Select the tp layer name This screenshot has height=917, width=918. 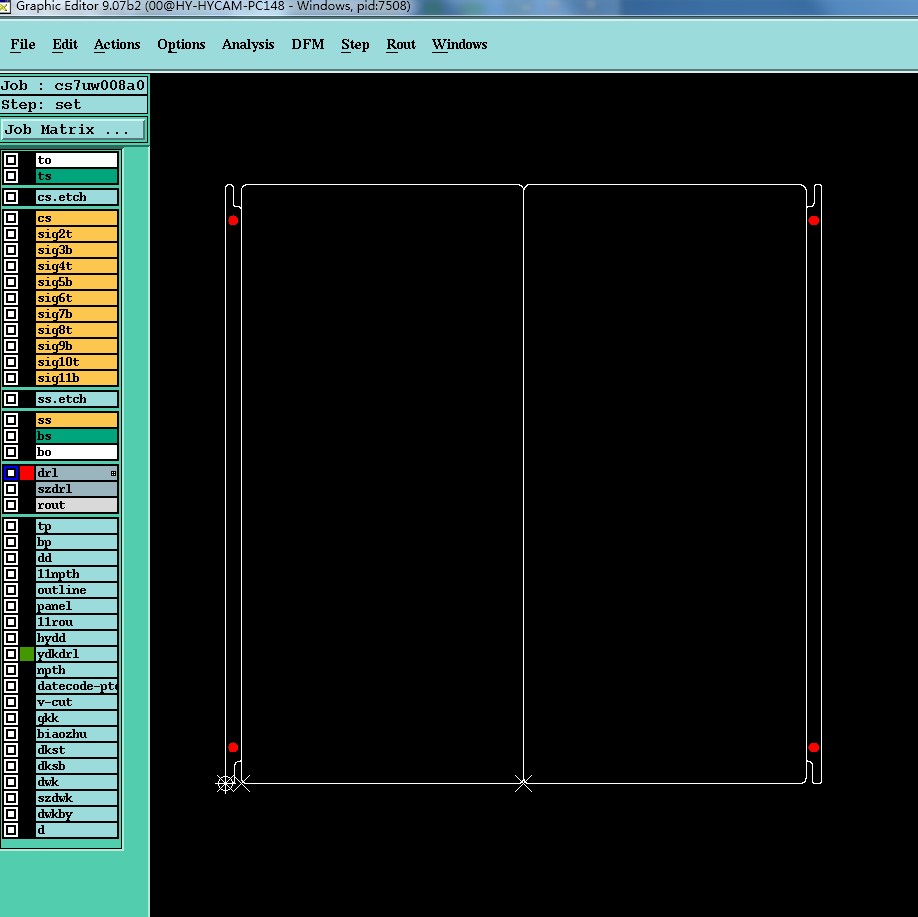tap(77, 526)
